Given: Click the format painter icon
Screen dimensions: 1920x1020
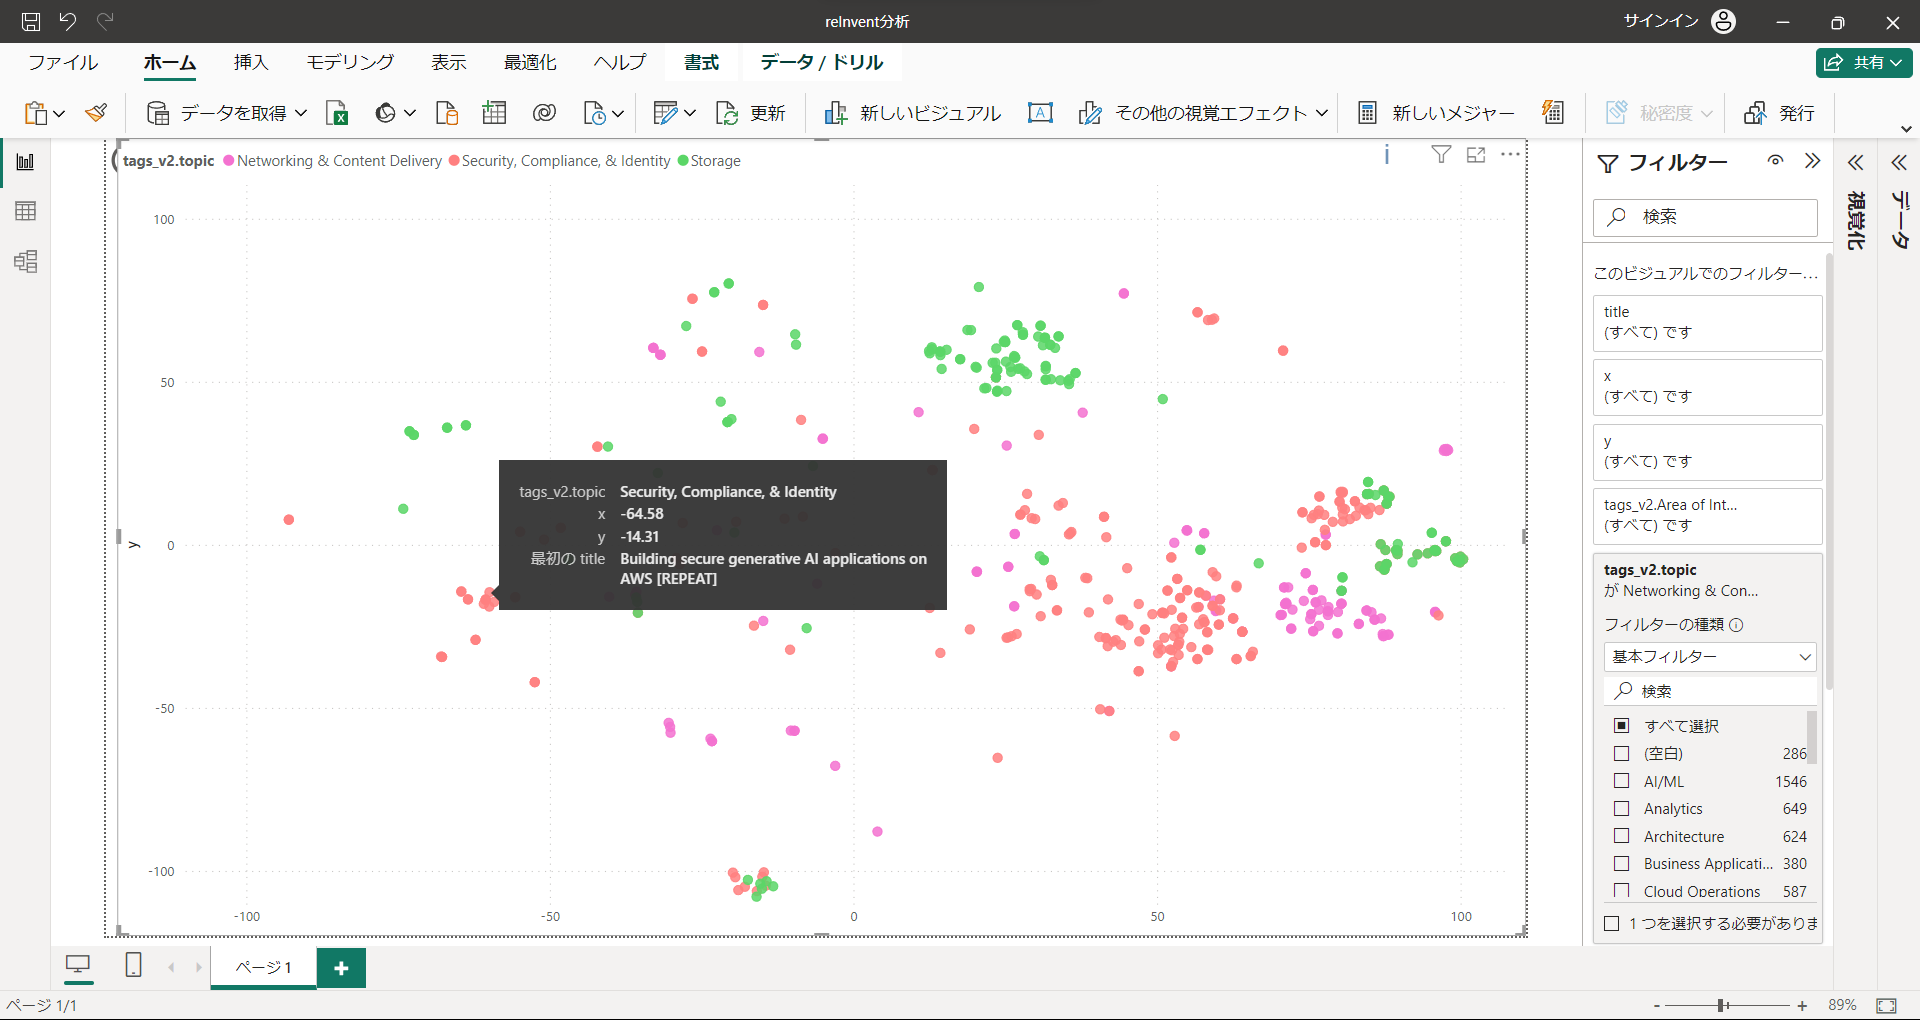Looking at the screenshot, I should [x=96, y=113].
